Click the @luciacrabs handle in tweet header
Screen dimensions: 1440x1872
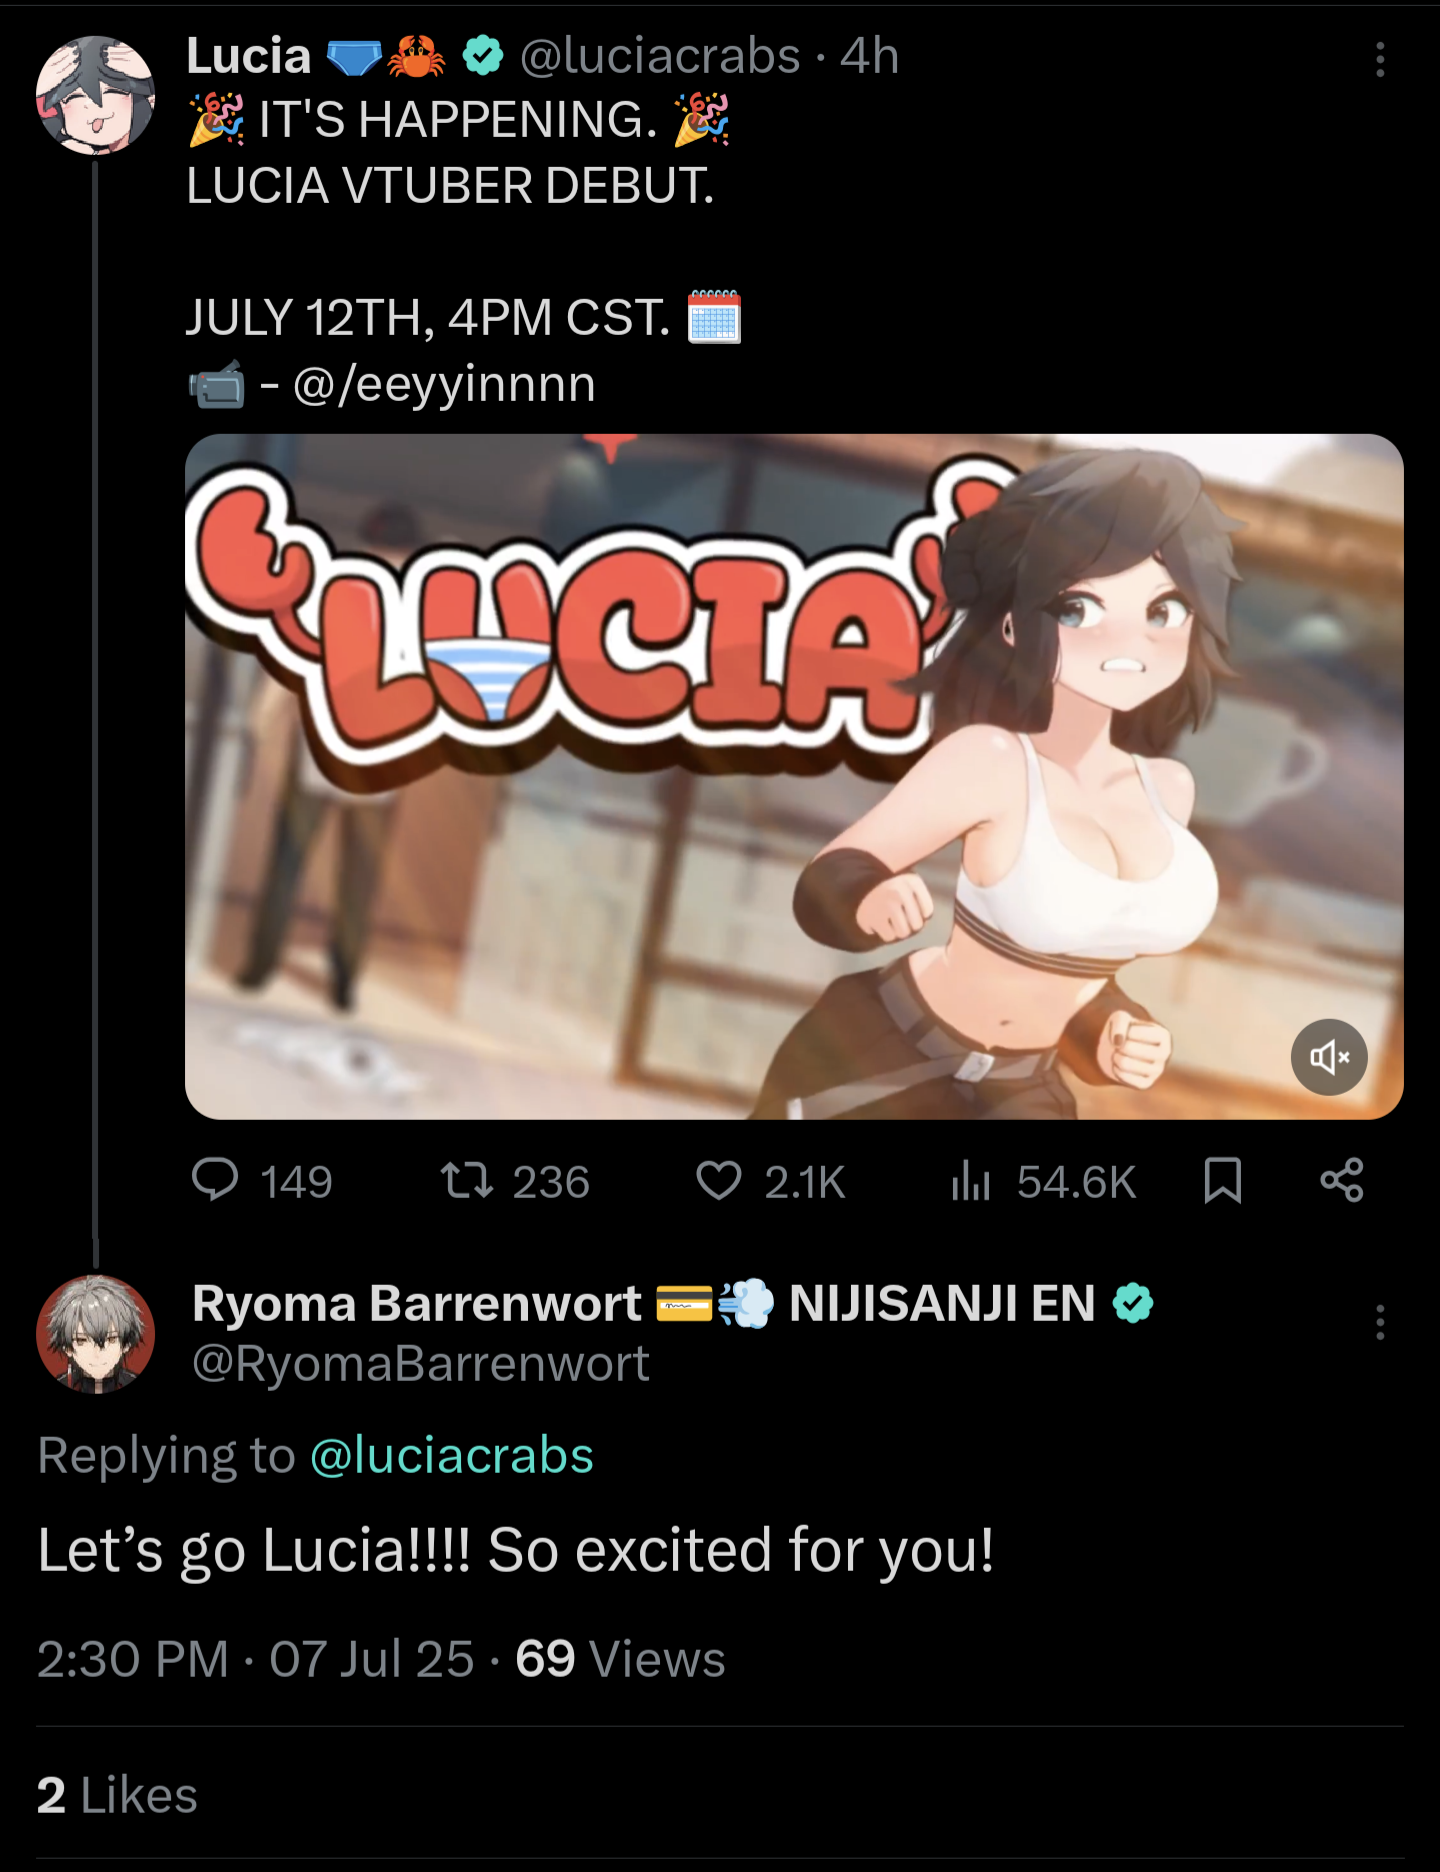click(660, 56)
